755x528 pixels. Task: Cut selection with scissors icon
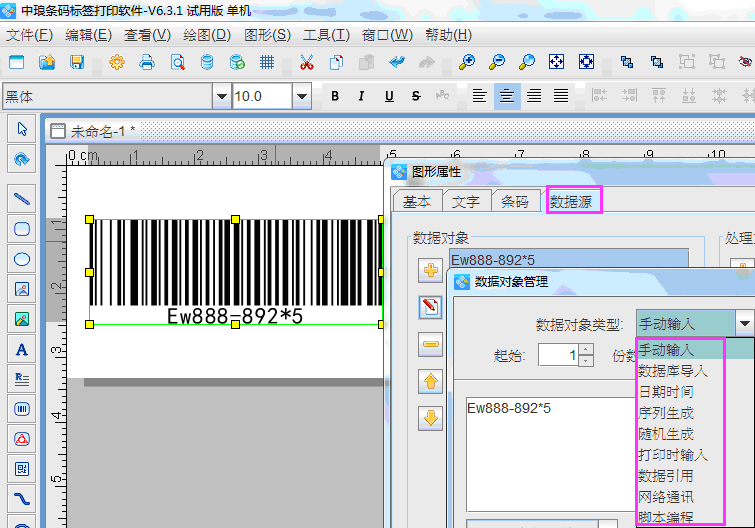[x=307, y=62]
